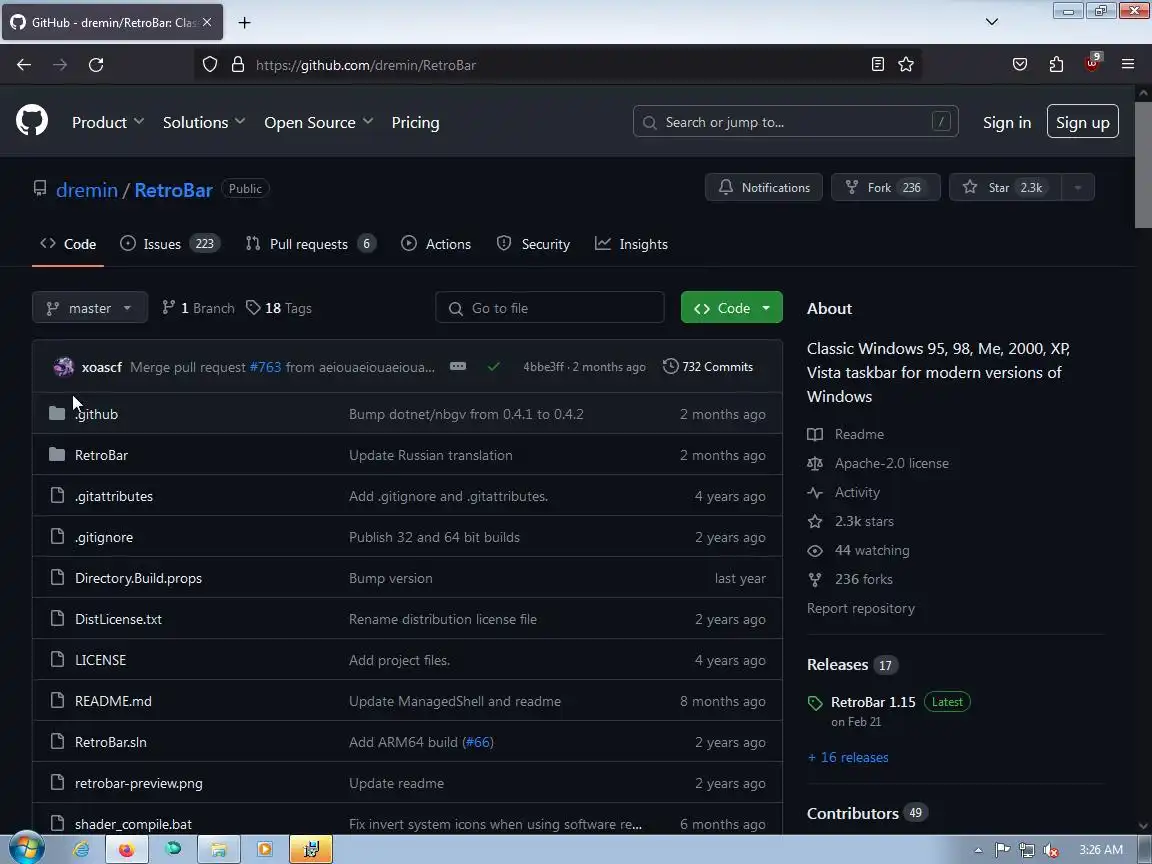Expand the Solutions menu
This screenshot has width=1152, height=864.
click(204, 123)
